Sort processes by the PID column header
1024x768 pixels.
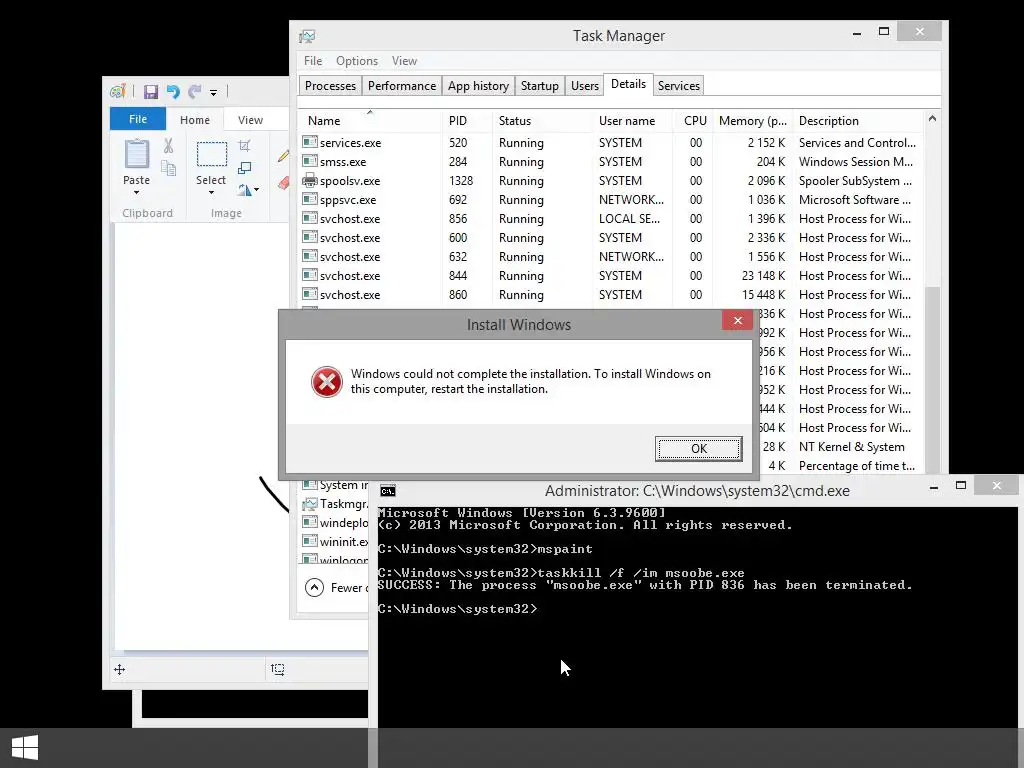[466, 121]
